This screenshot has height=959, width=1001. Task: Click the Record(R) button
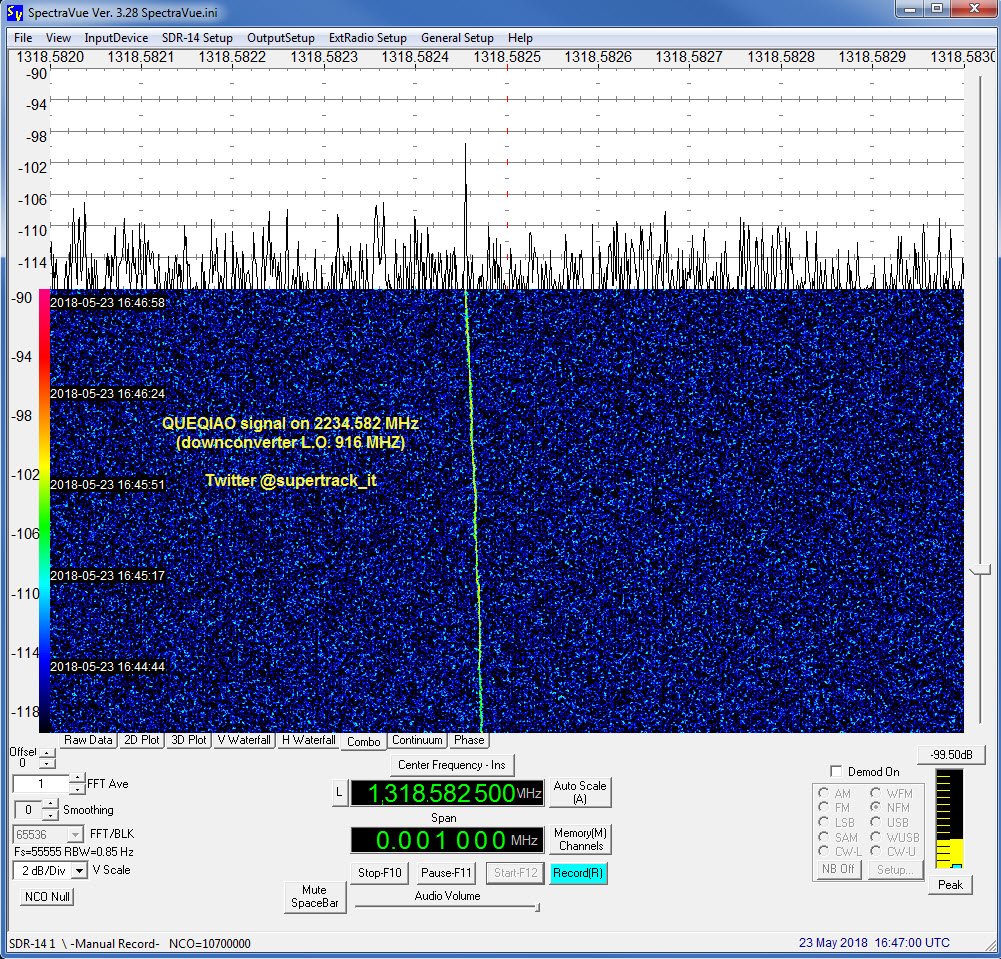pos(578,873)
